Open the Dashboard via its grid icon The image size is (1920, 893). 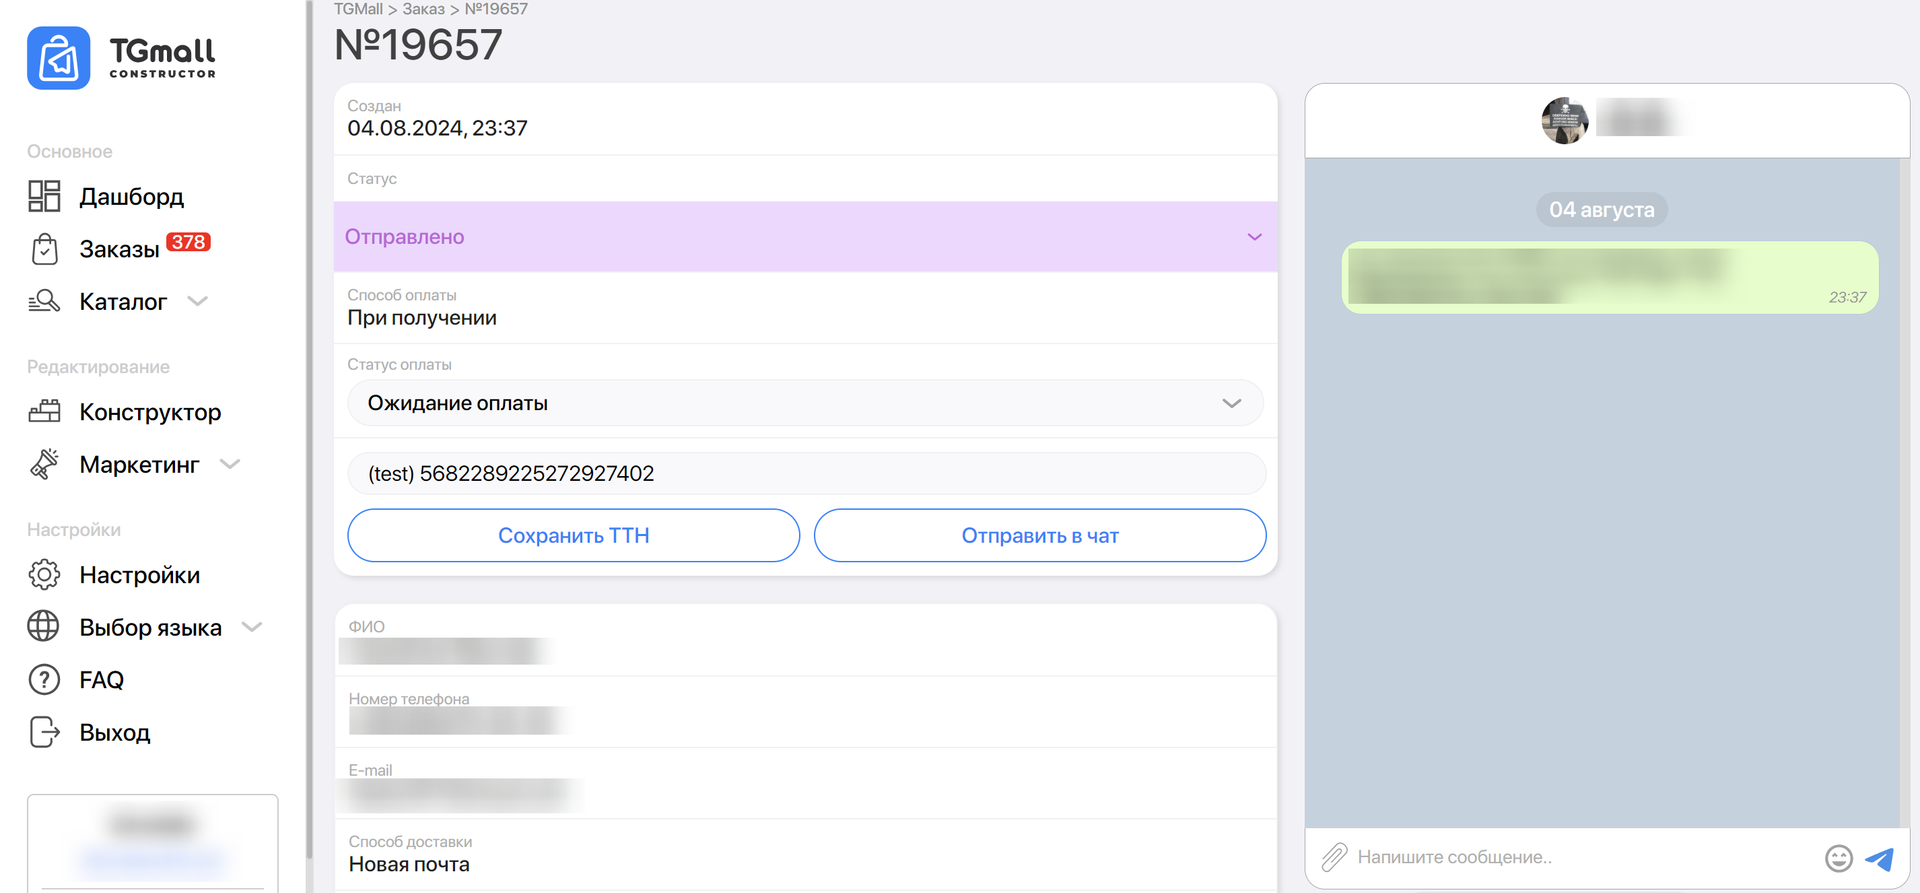[44, 196]
